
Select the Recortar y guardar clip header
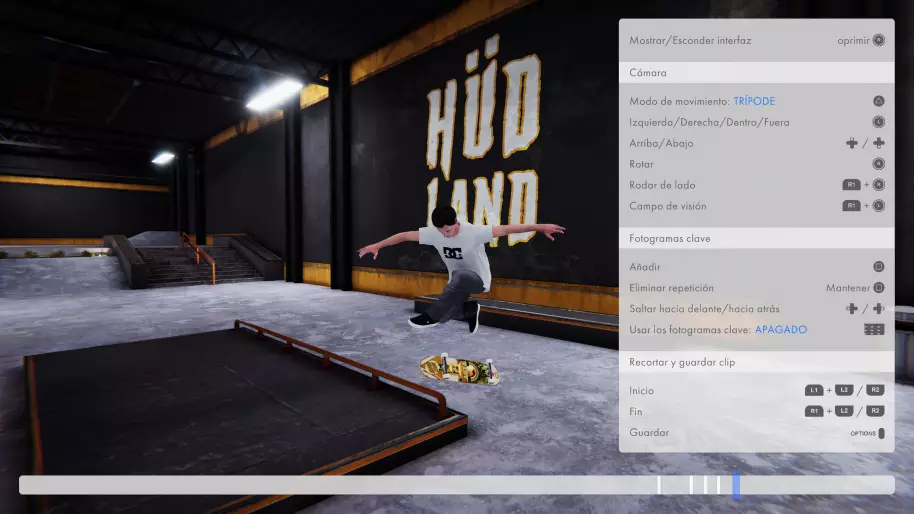[757, 362]
